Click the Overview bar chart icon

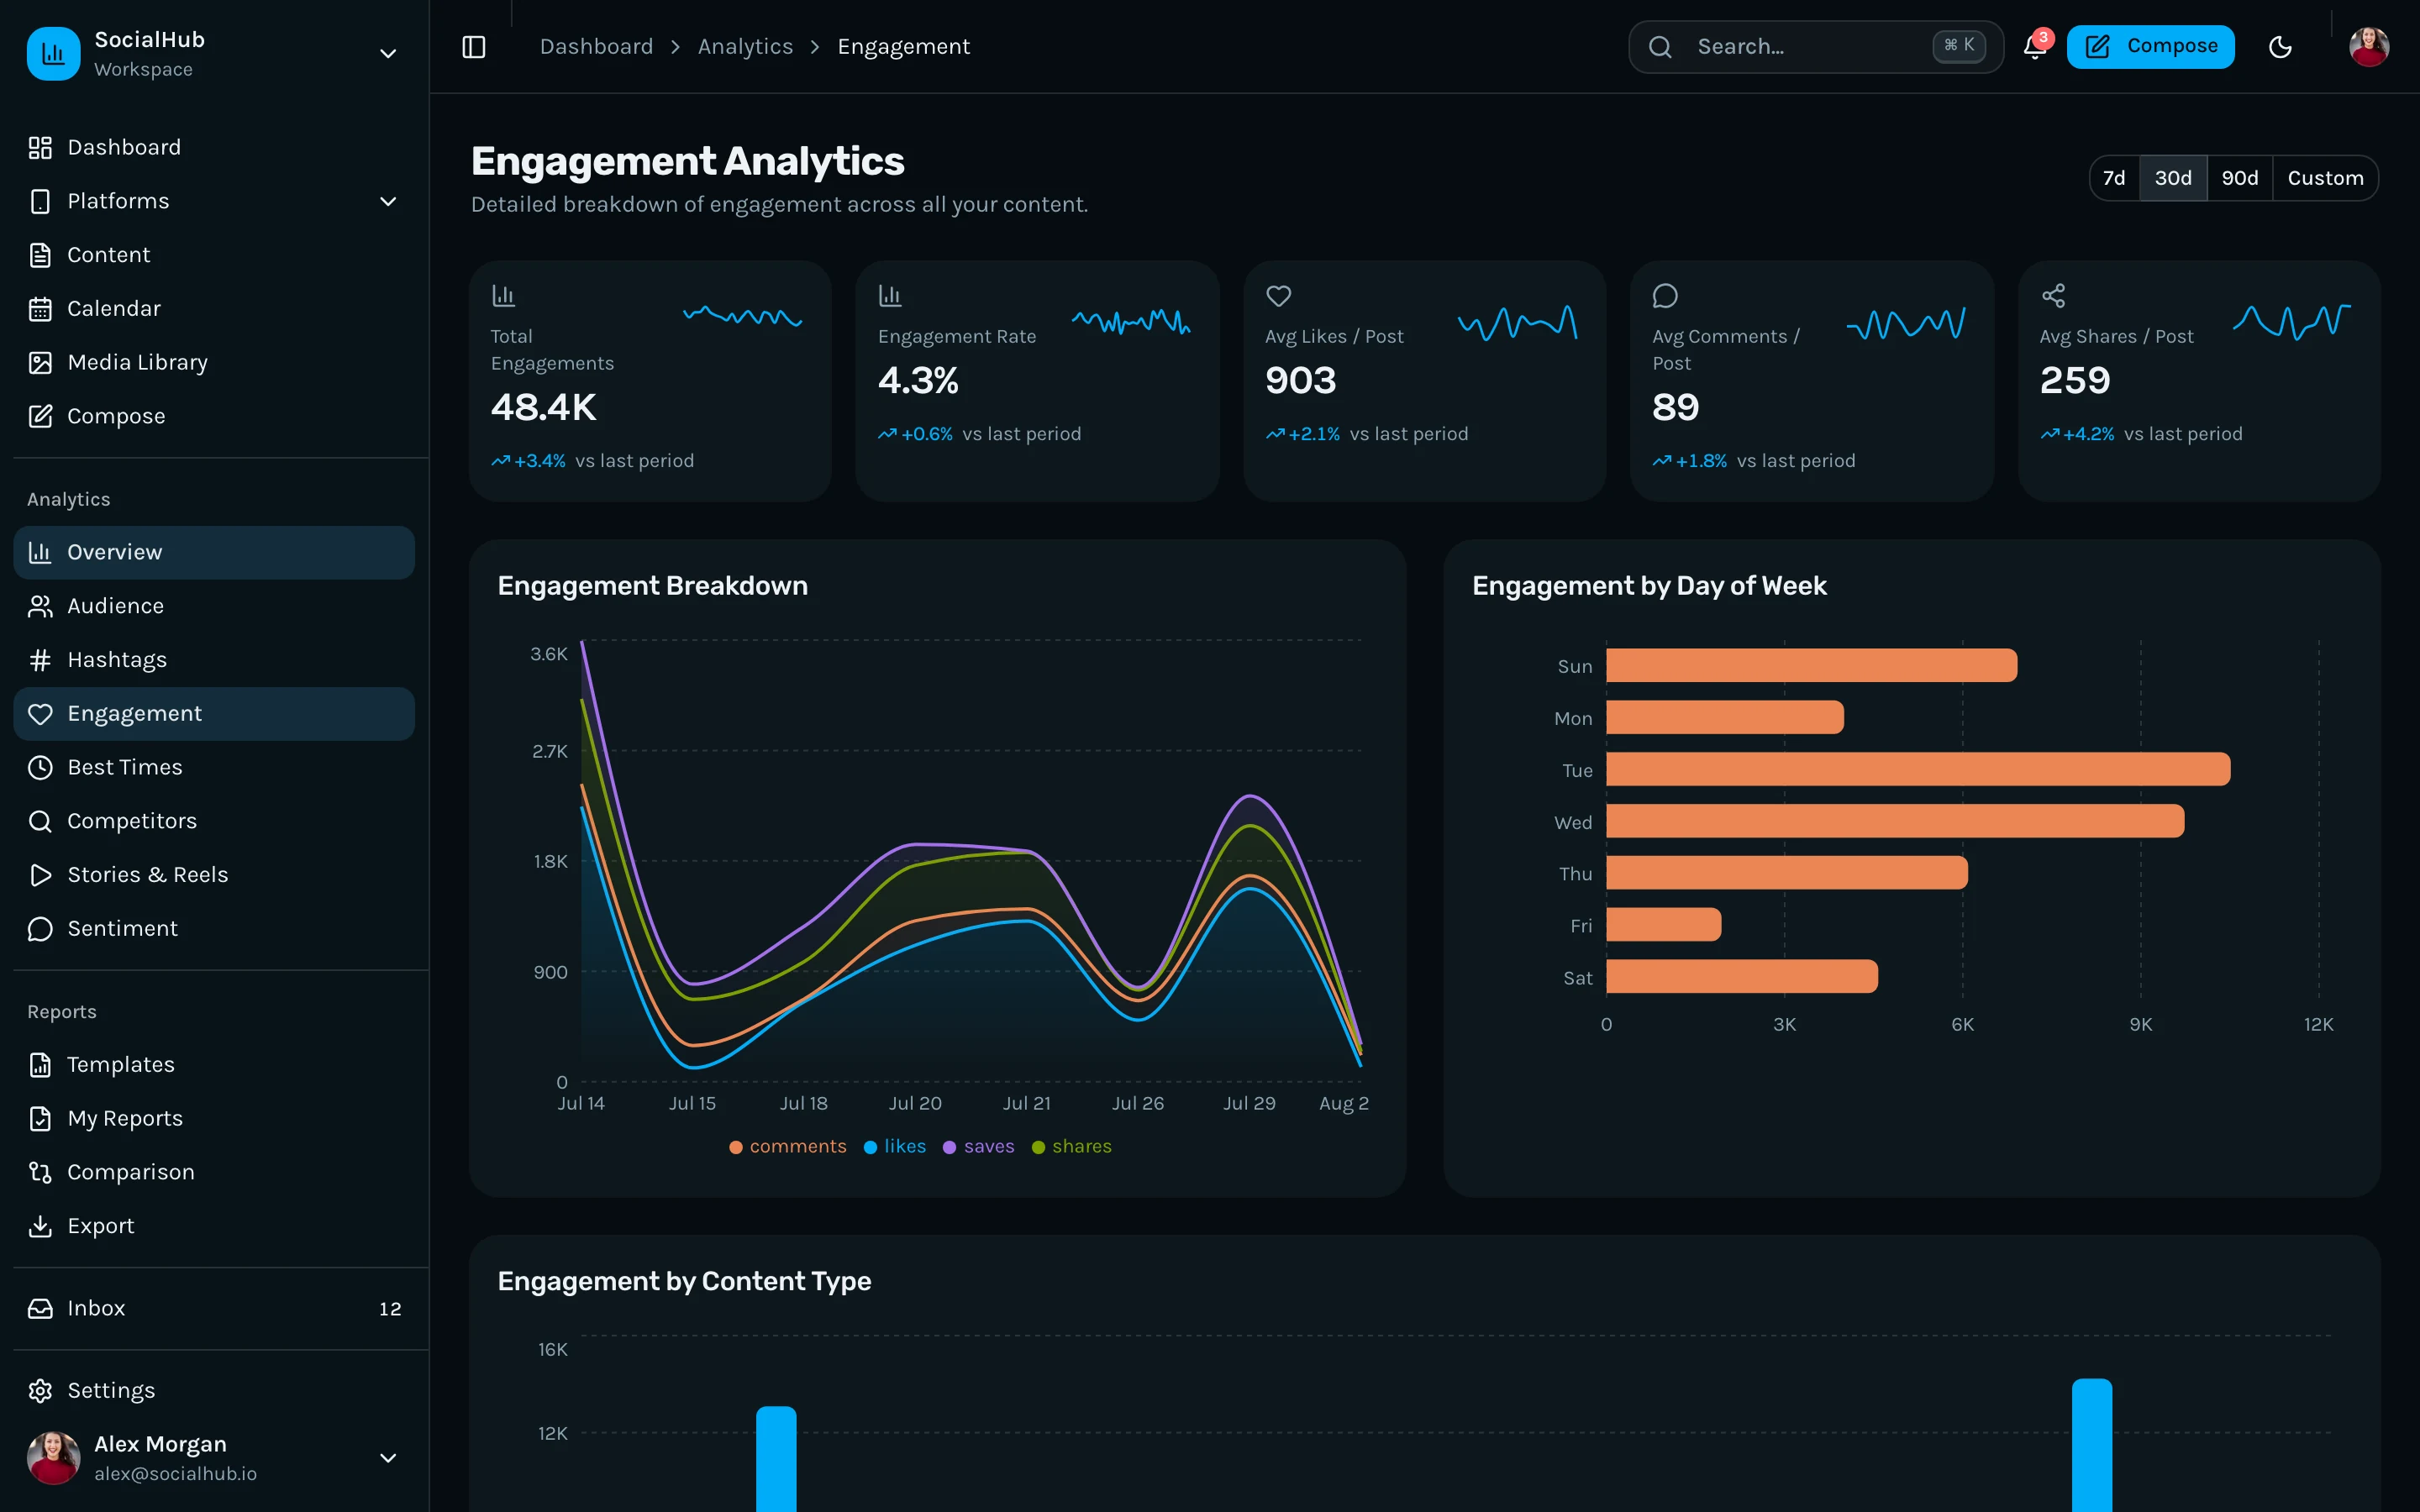[40, 552]
